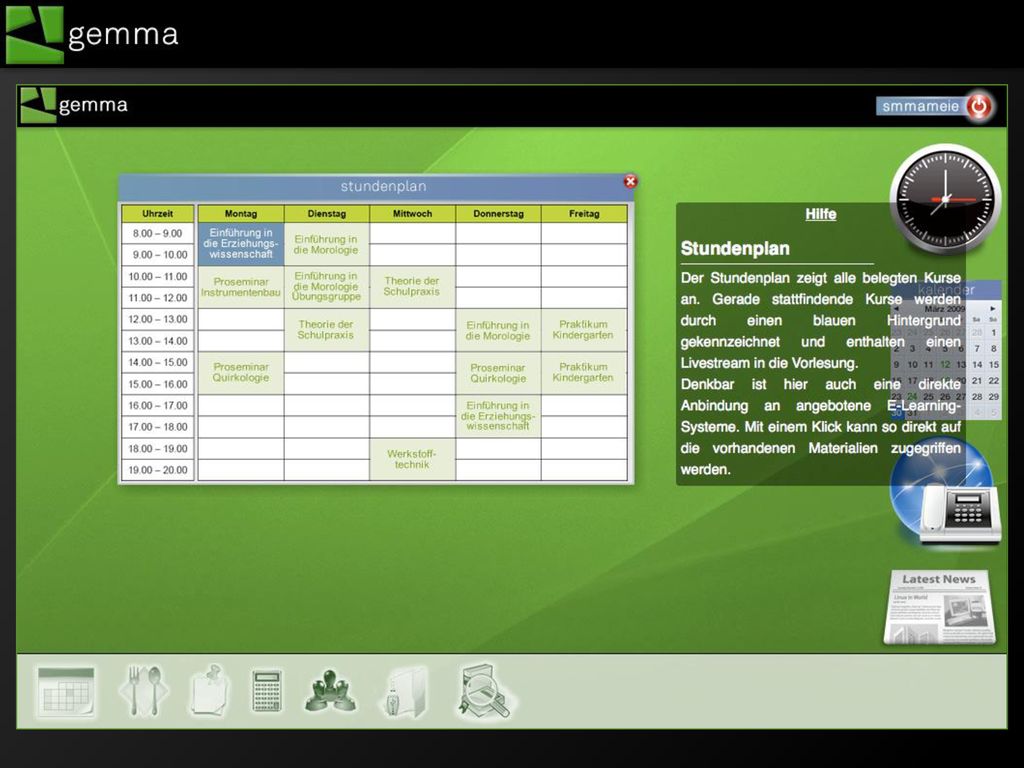Click the small gemma logo inside the desktop
The image size is (1024, 768).
(x=74, y=105)
